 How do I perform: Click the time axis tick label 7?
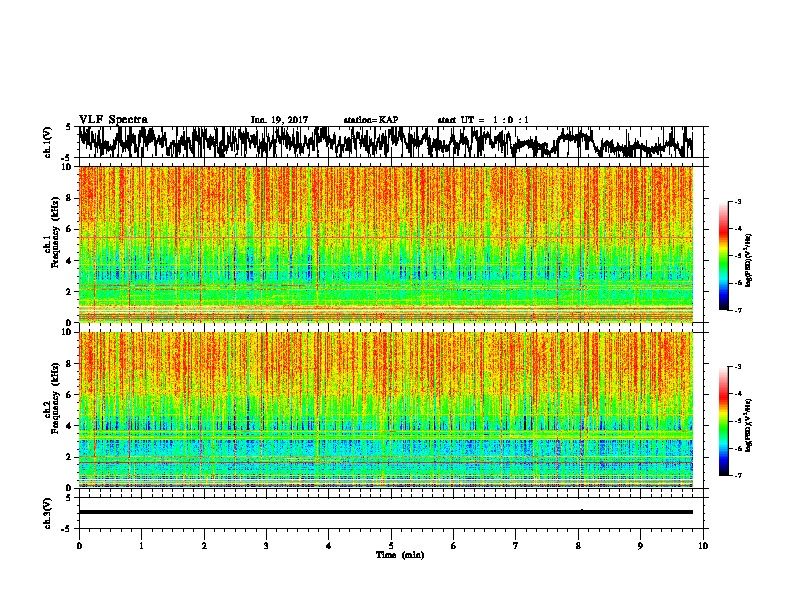point(516,546)
